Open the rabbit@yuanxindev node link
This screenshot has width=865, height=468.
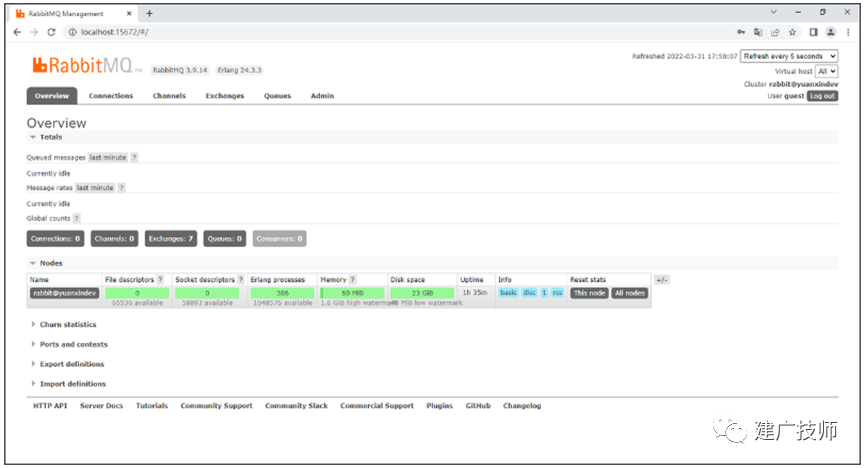65,293
